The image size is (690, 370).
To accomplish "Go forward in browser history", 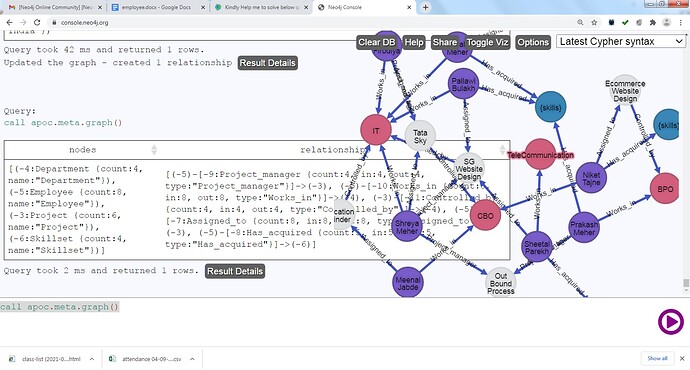I will [x=23, y=22].
